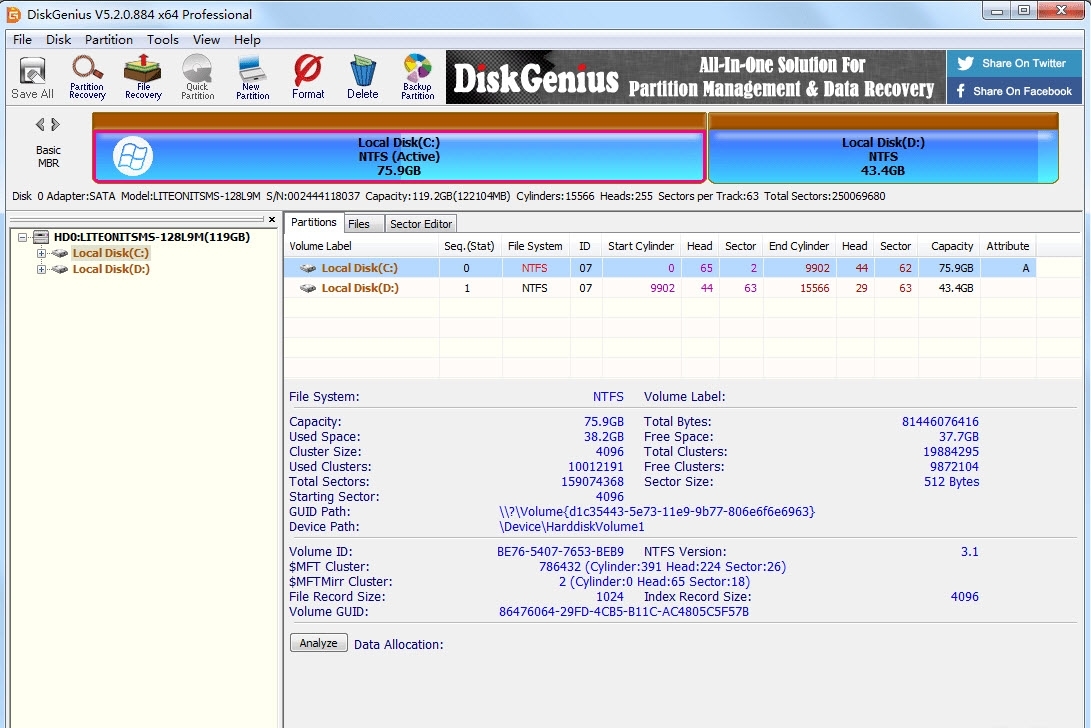Click the File System column header
Viewport: 1091px width, 728px height.
(535, 246)
